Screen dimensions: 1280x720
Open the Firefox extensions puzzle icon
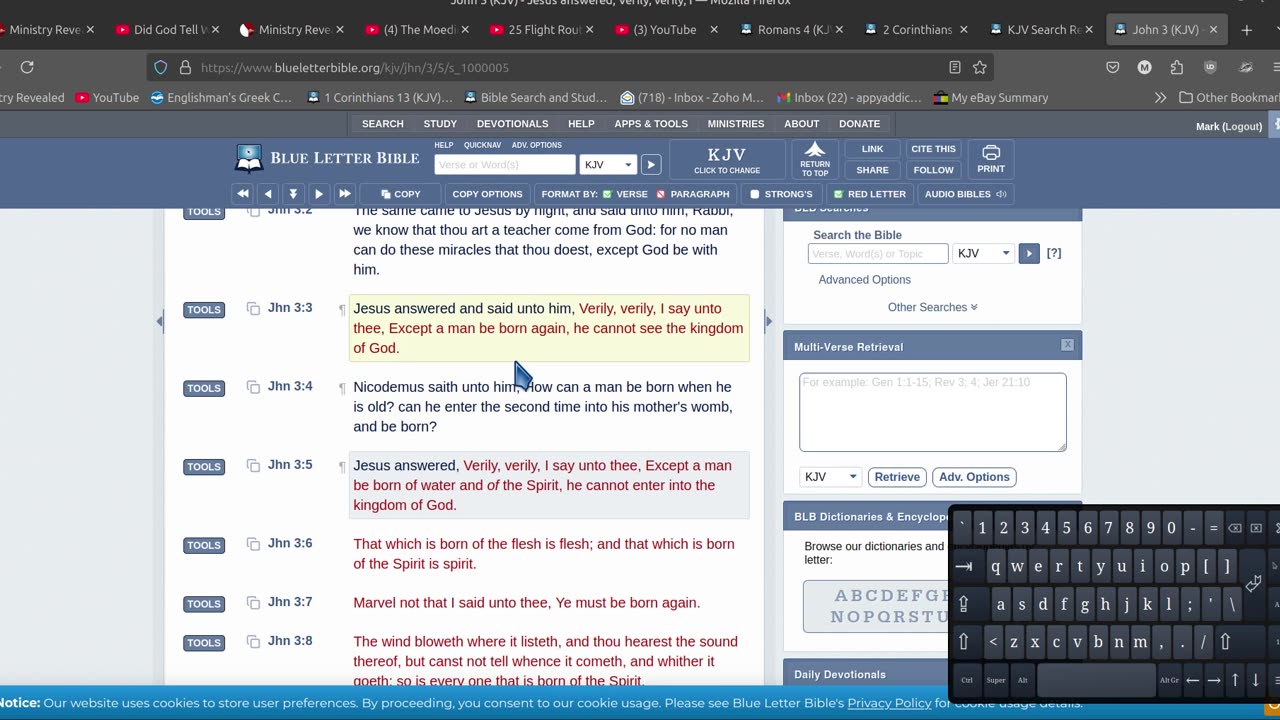(1177, 67)
